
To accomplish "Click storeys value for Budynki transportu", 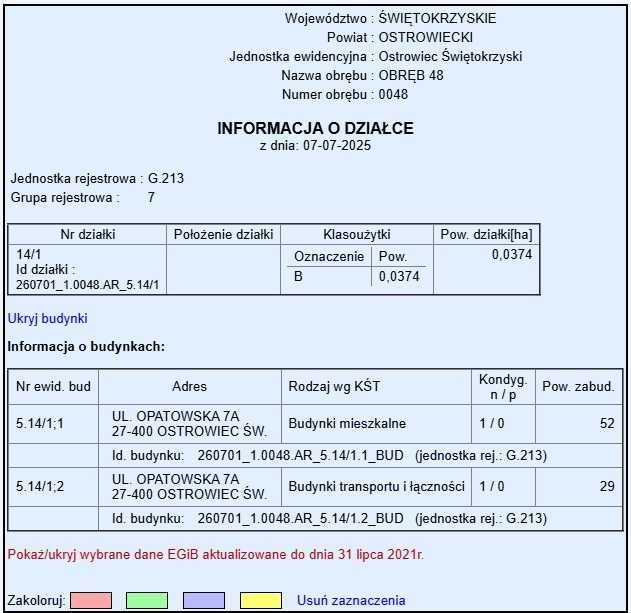I will coord(492,486).
